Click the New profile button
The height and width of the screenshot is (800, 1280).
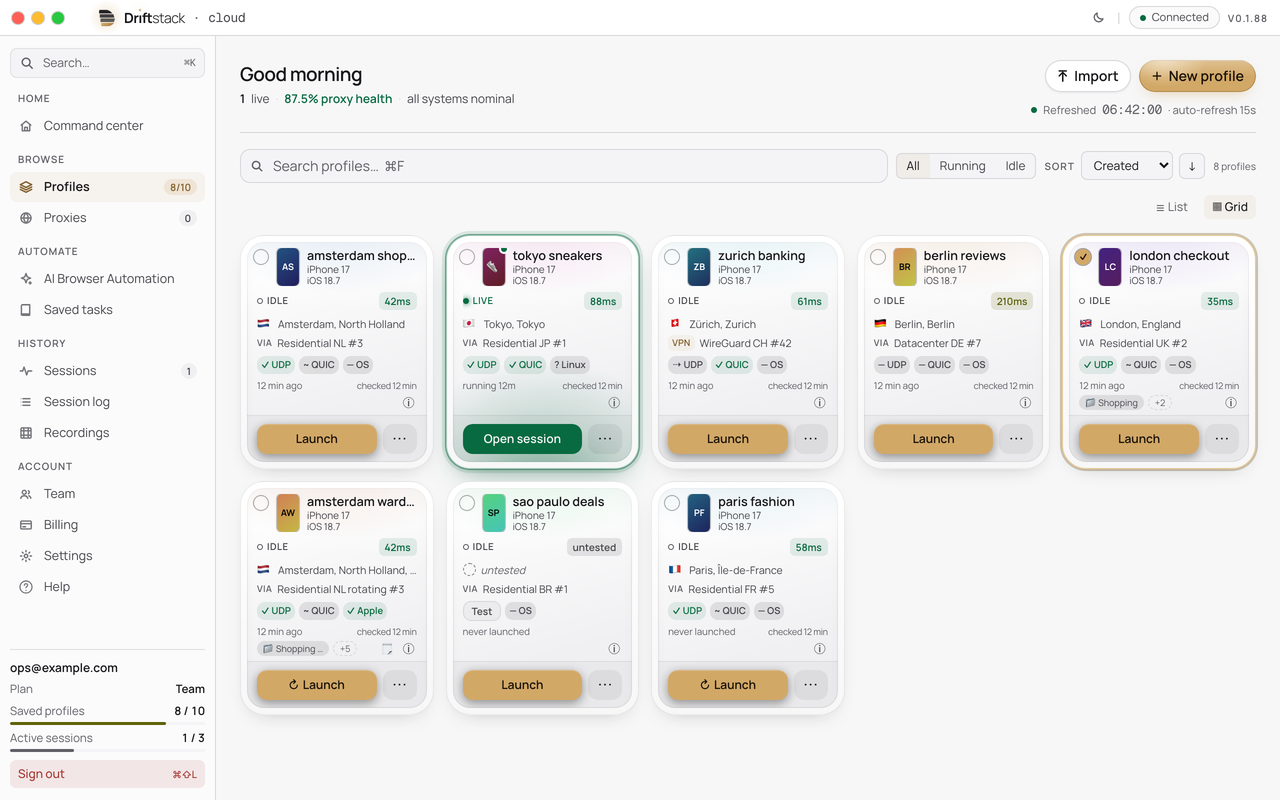1197,76
